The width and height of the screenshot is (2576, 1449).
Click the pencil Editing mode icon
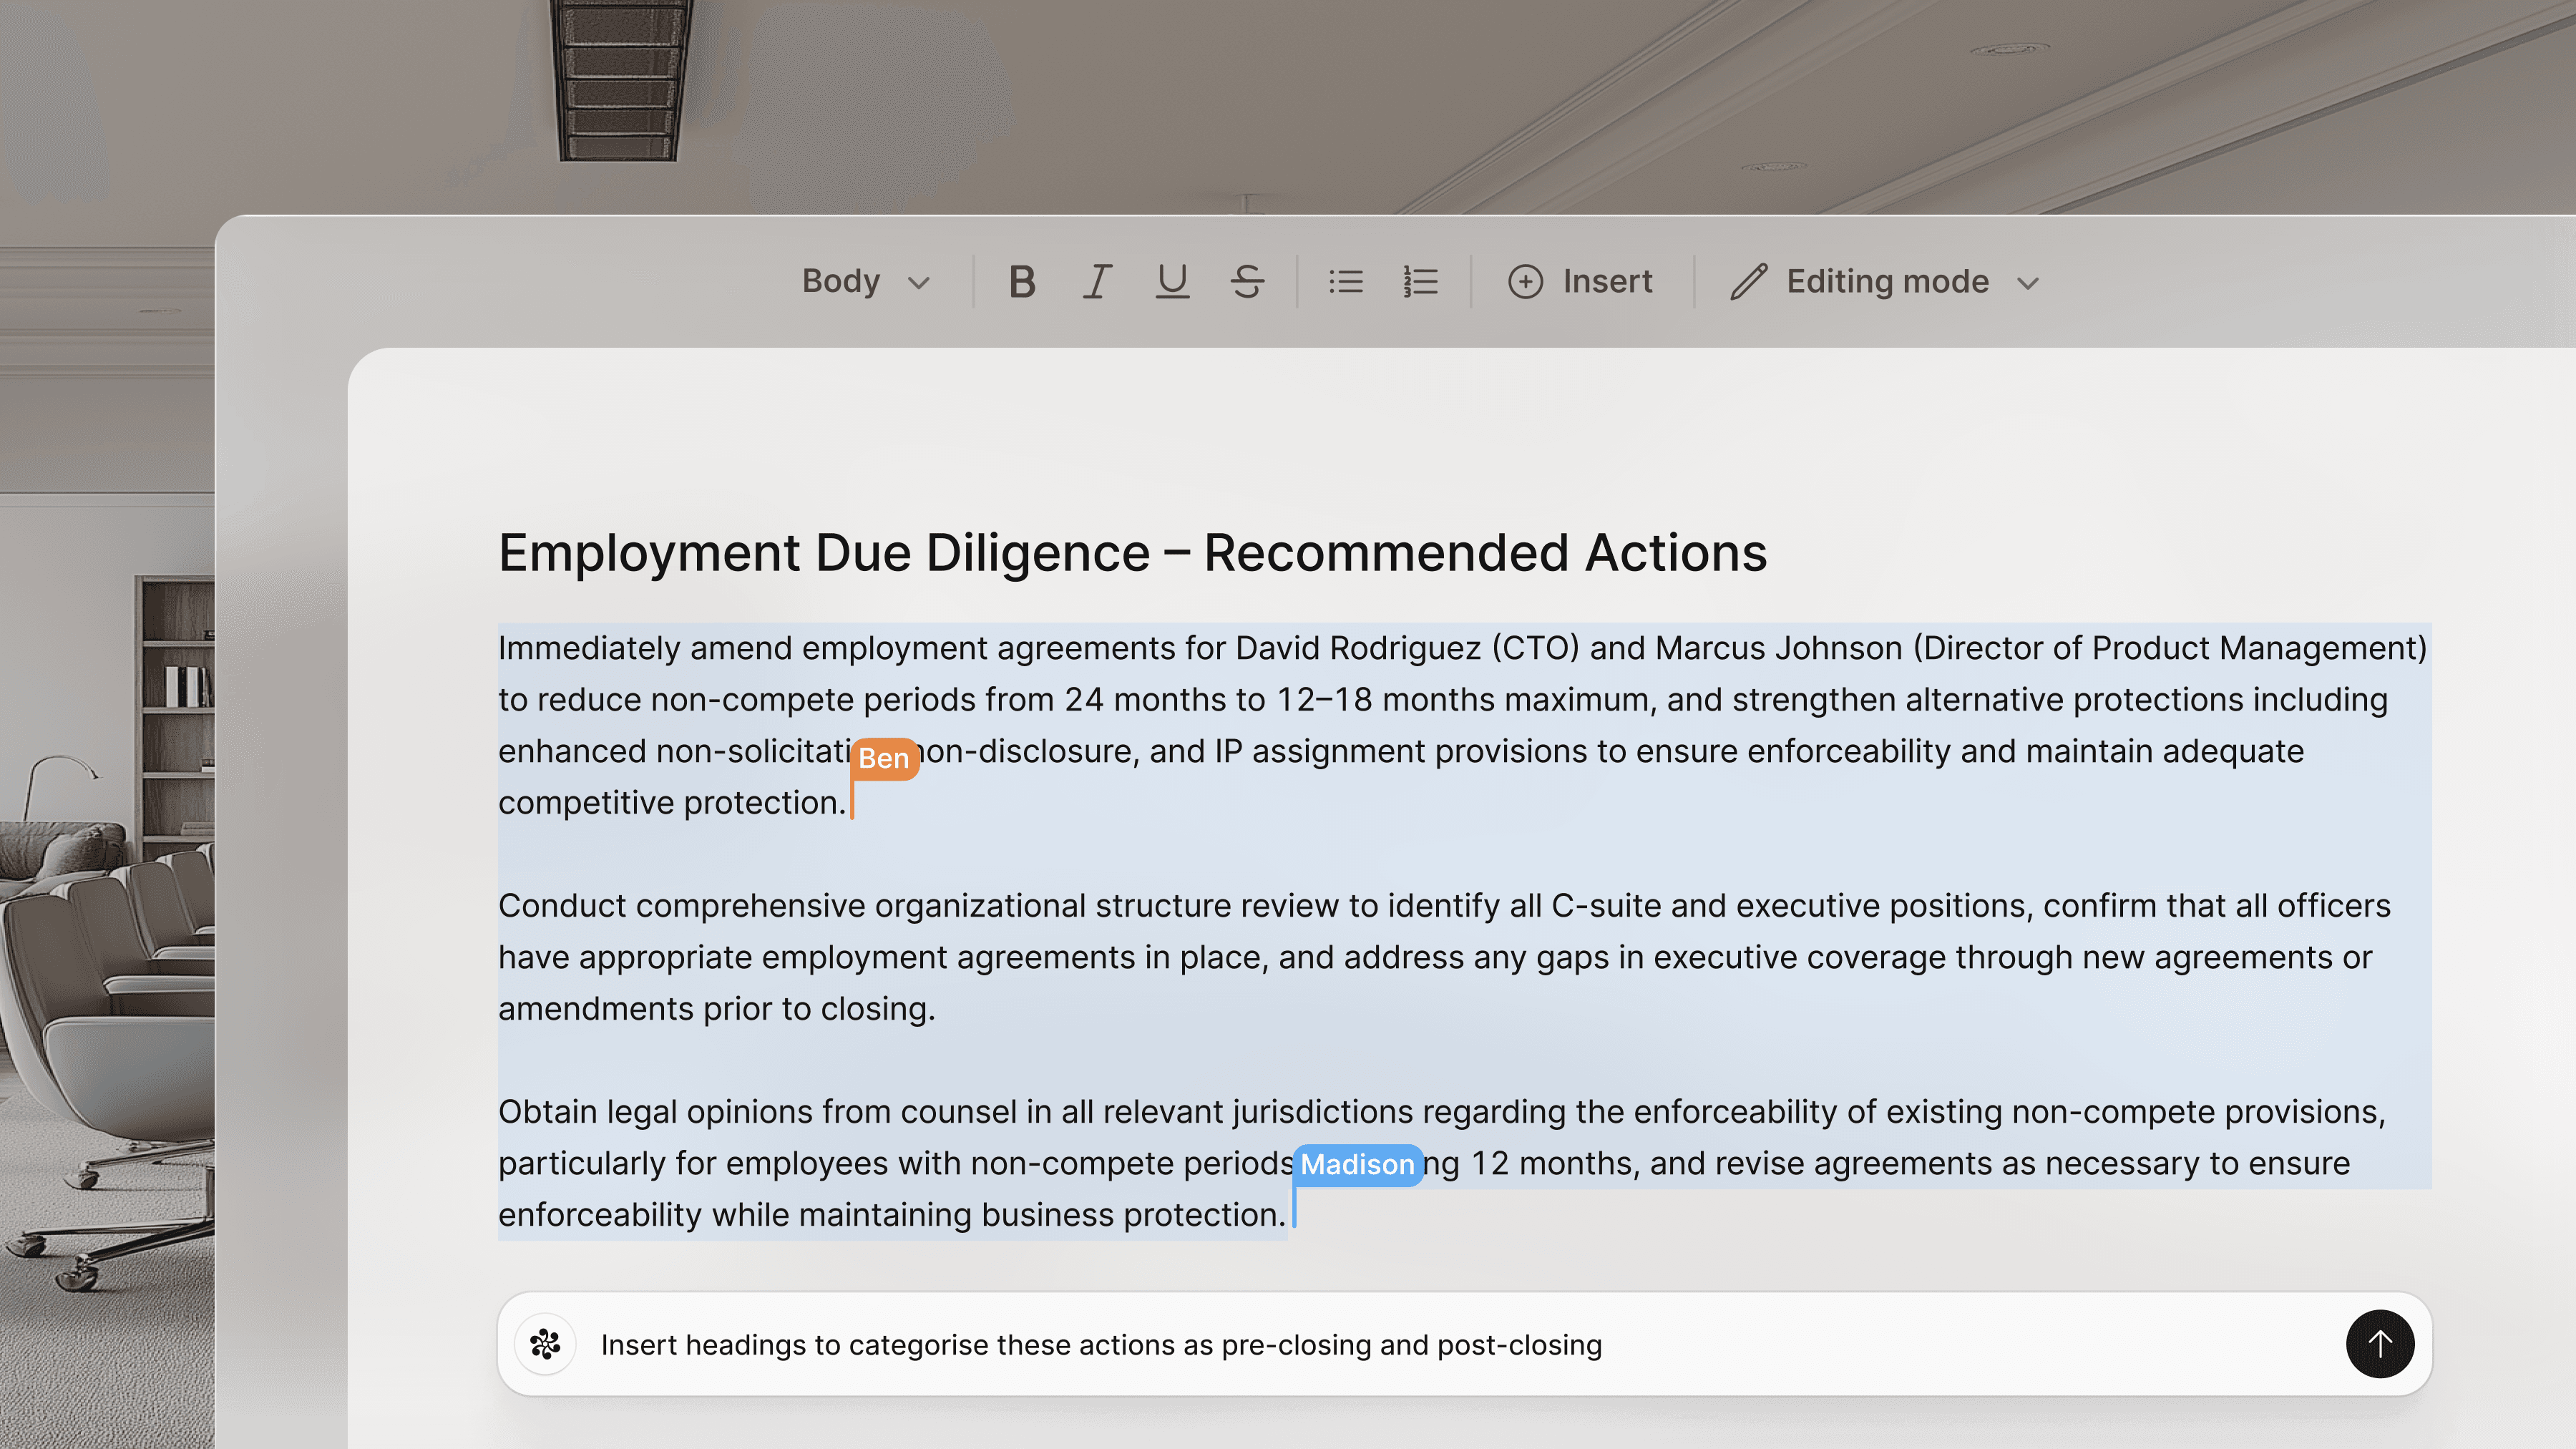1749,281
